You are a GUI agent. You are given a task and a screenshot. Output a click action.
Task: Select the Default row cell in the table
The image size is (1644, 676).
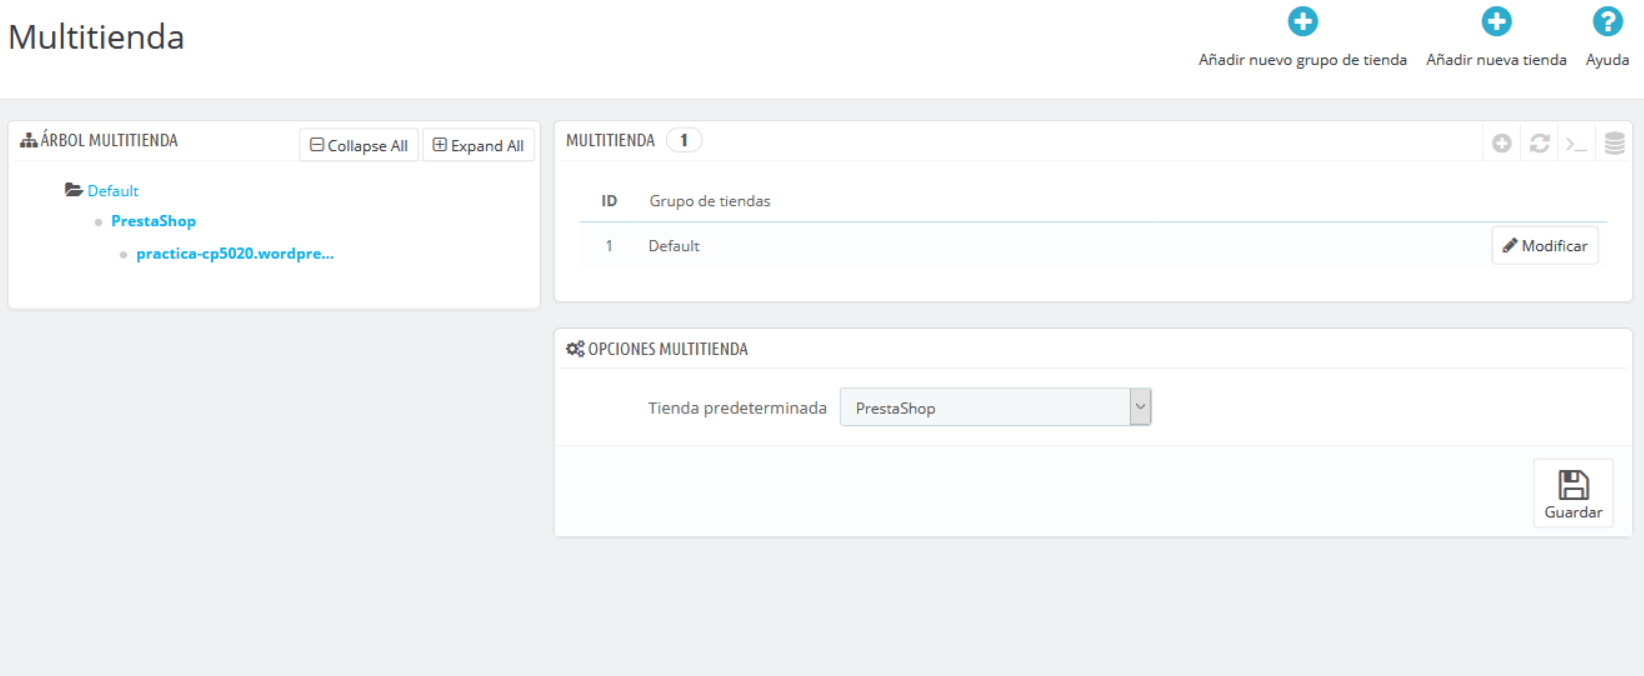tap(674, 246)
